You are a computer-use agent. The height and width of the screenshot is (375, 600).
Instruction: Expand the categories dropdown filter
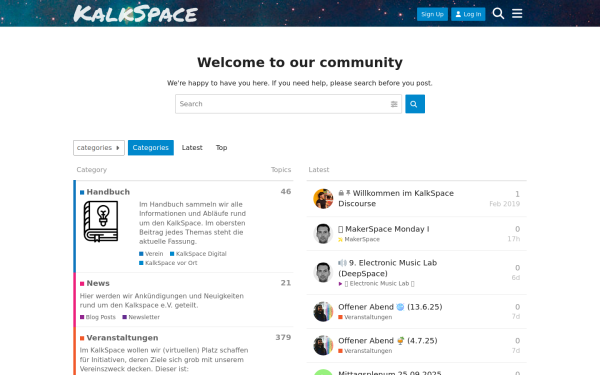pyautogui.click(x=99, y=148)
